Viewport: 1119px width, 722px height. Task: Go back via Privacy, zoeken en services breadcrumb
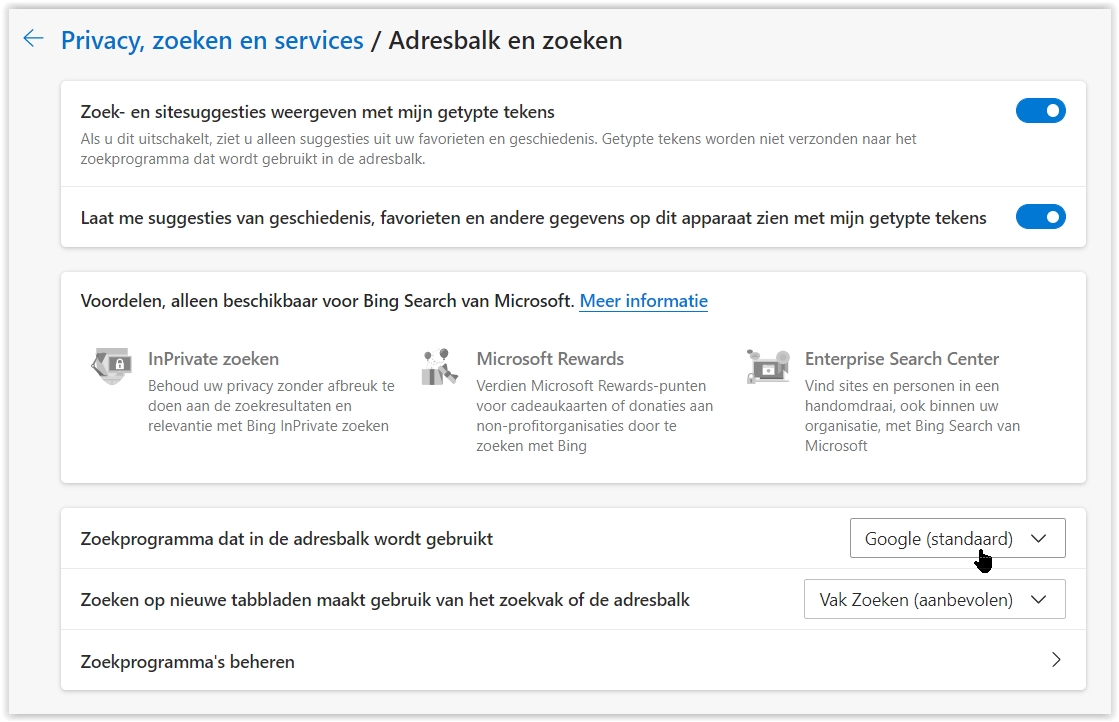pyautogui.click(x=212, y=40)
